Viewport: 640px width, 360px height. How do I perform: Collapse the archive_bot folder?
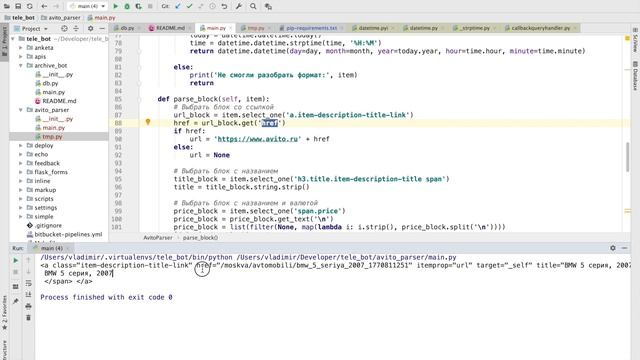pyautogui.click(x=21, y=65)
